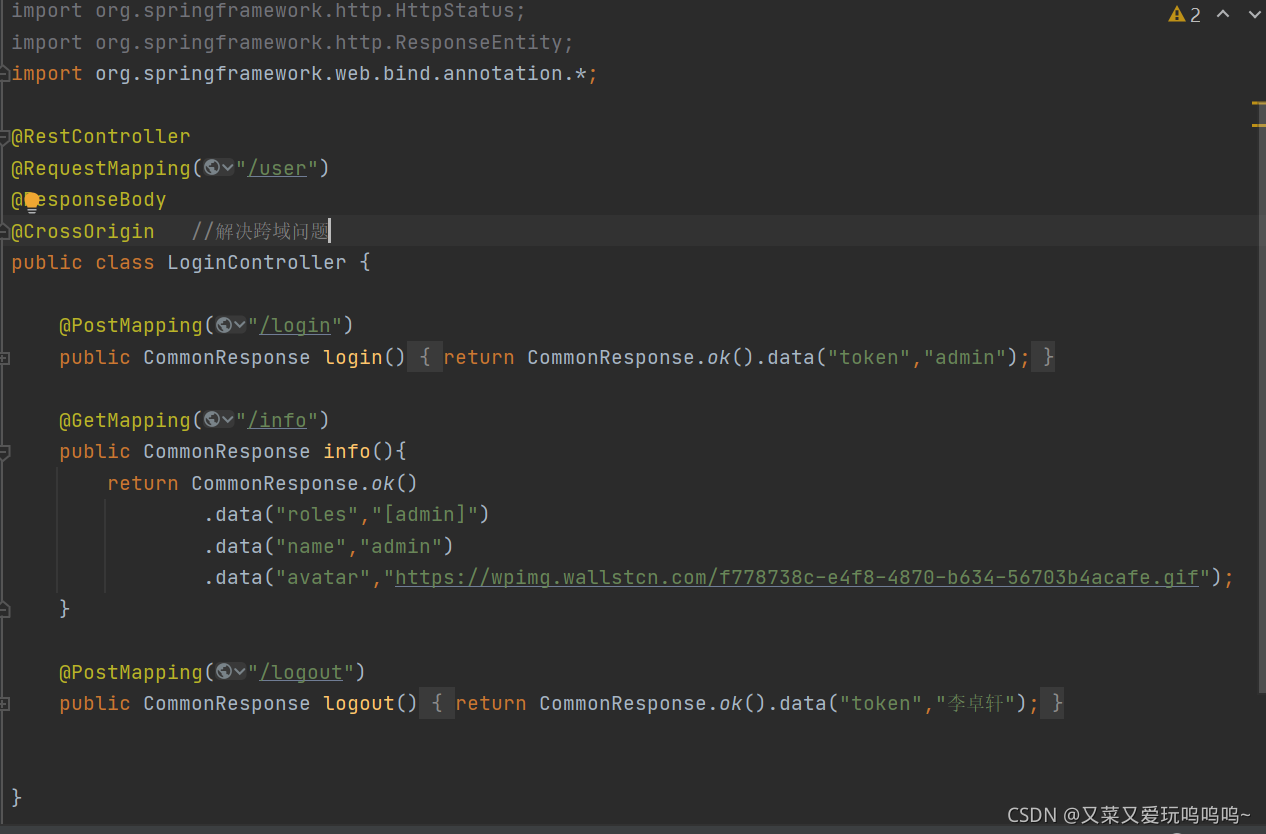Image resolution: width=1266 pixels, height=834 pixels.
Task: Click the method name "info"
Action: click(x=347, y=452)
